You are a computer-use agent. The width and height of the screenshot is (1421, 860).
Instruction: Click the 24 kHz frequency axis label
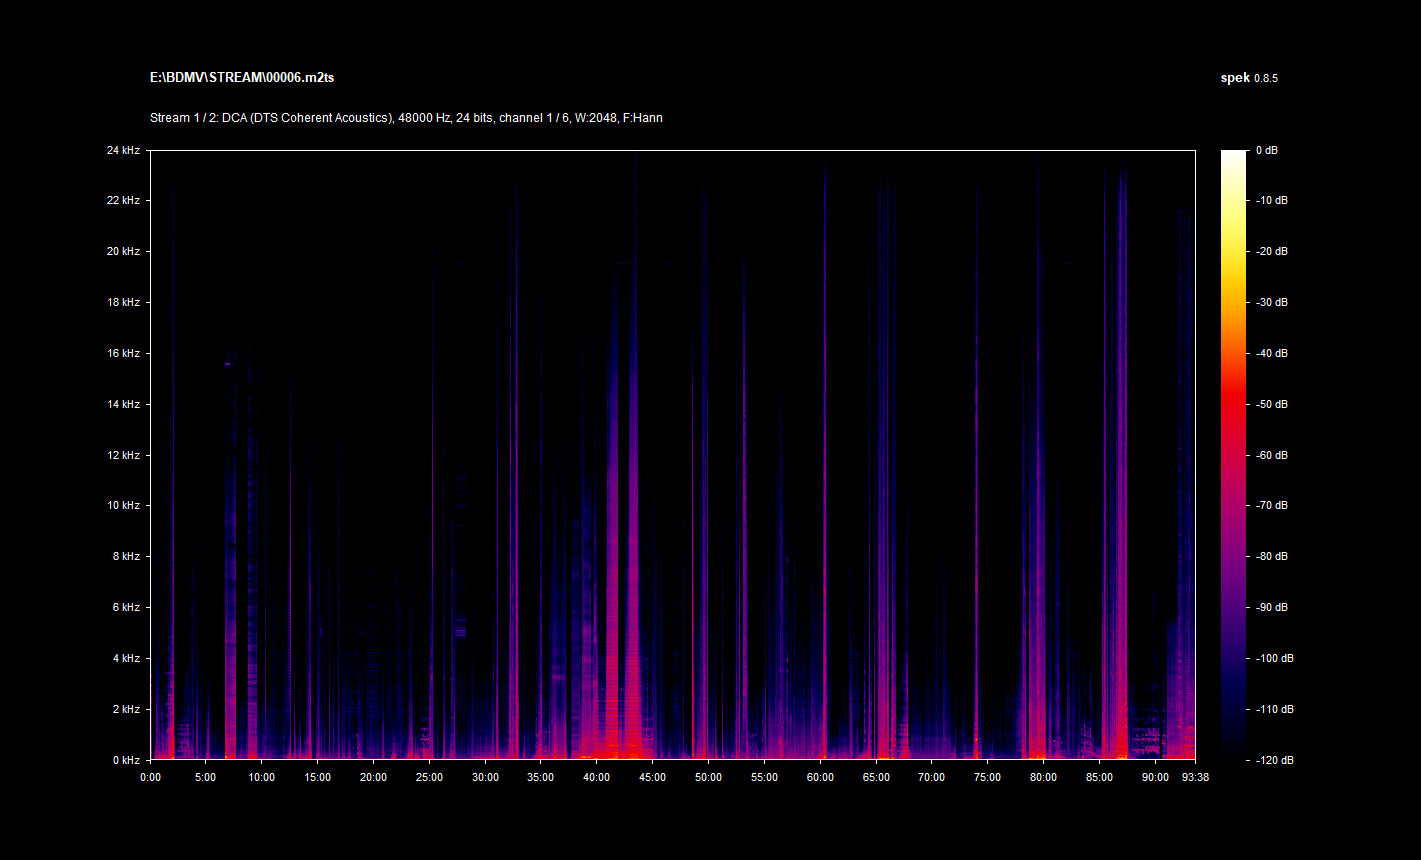123,150
